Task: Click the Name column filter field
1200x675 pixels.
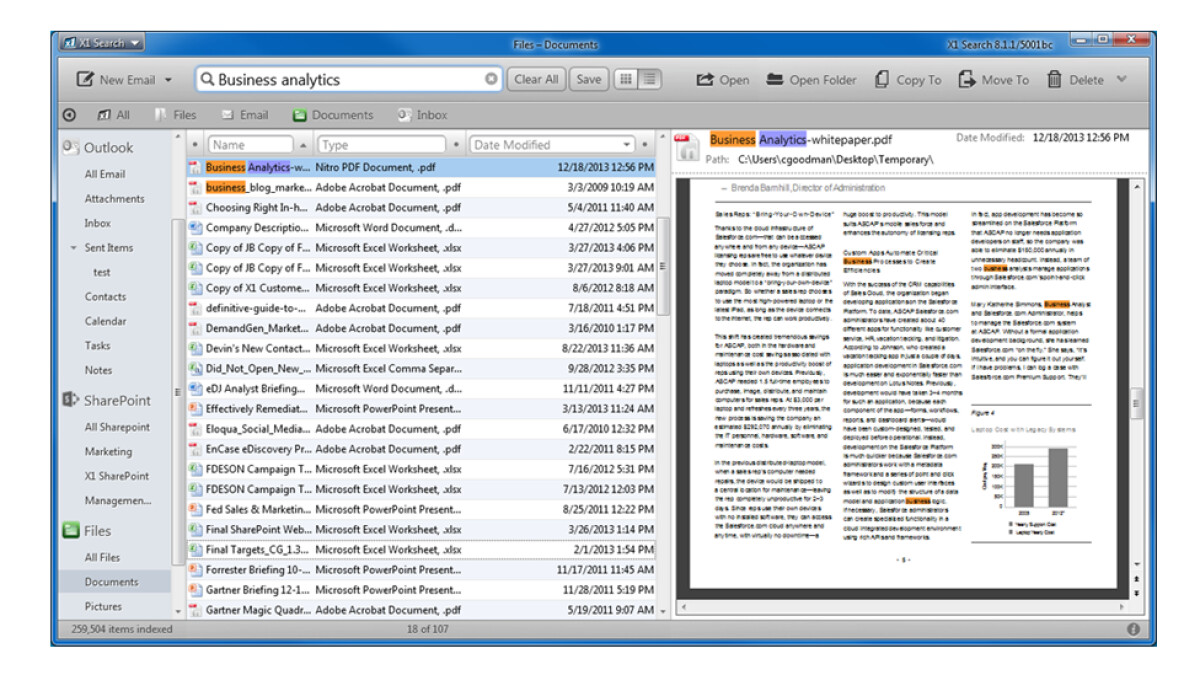Action: [x=250, y=145]
